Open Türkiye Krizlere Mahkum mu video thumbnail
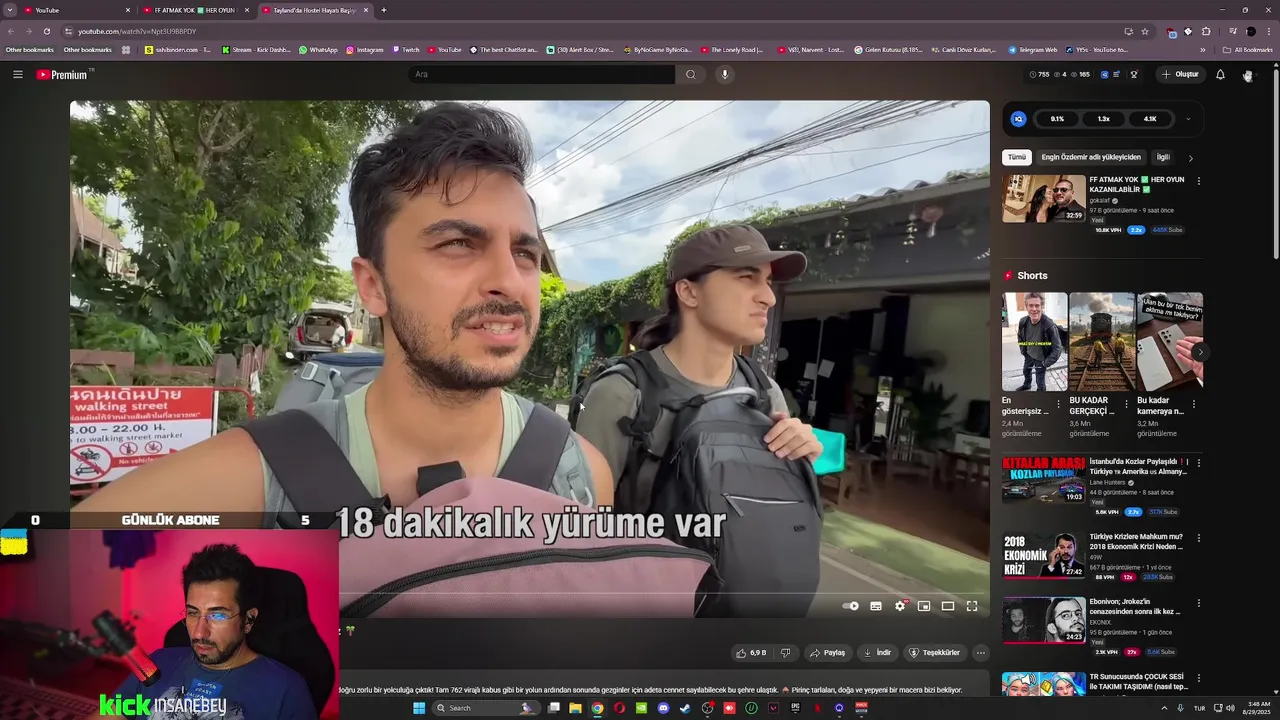 pos(1044,555)
